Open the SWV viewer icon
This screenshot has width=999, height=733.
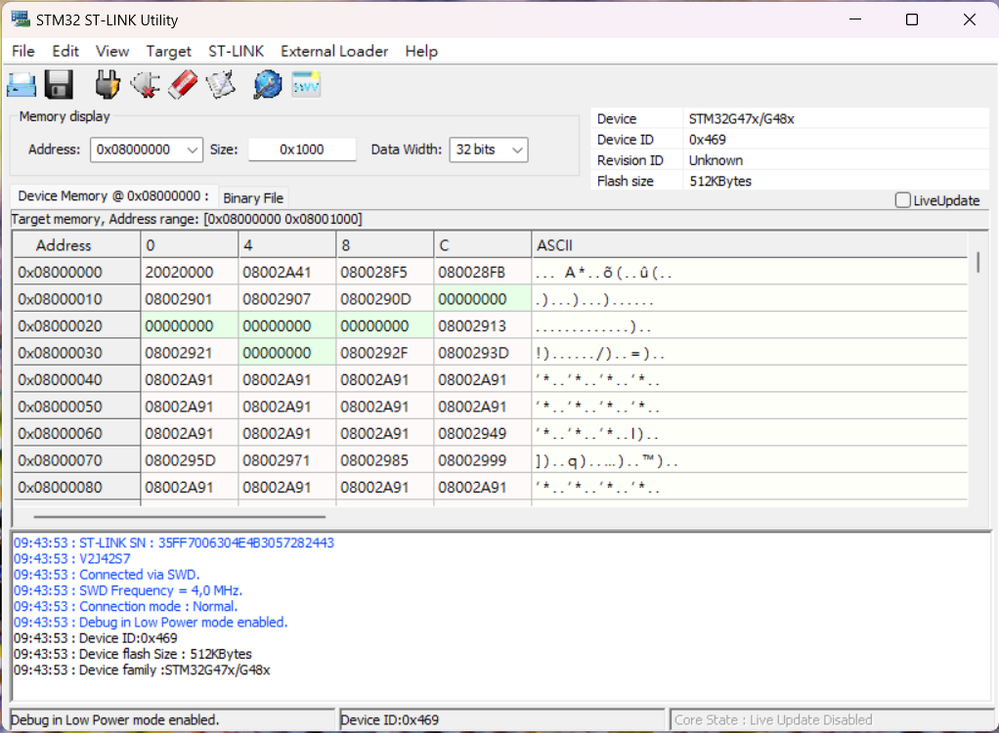click(305, 85)
